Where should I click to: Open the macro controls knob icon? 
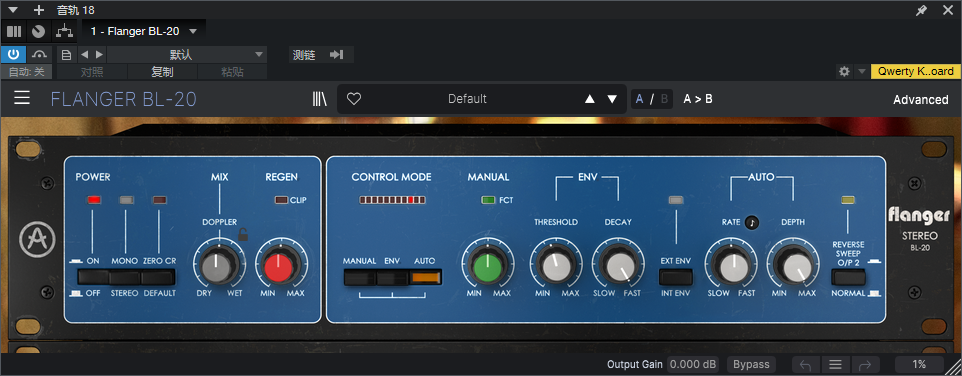click(x=39, y=31)
